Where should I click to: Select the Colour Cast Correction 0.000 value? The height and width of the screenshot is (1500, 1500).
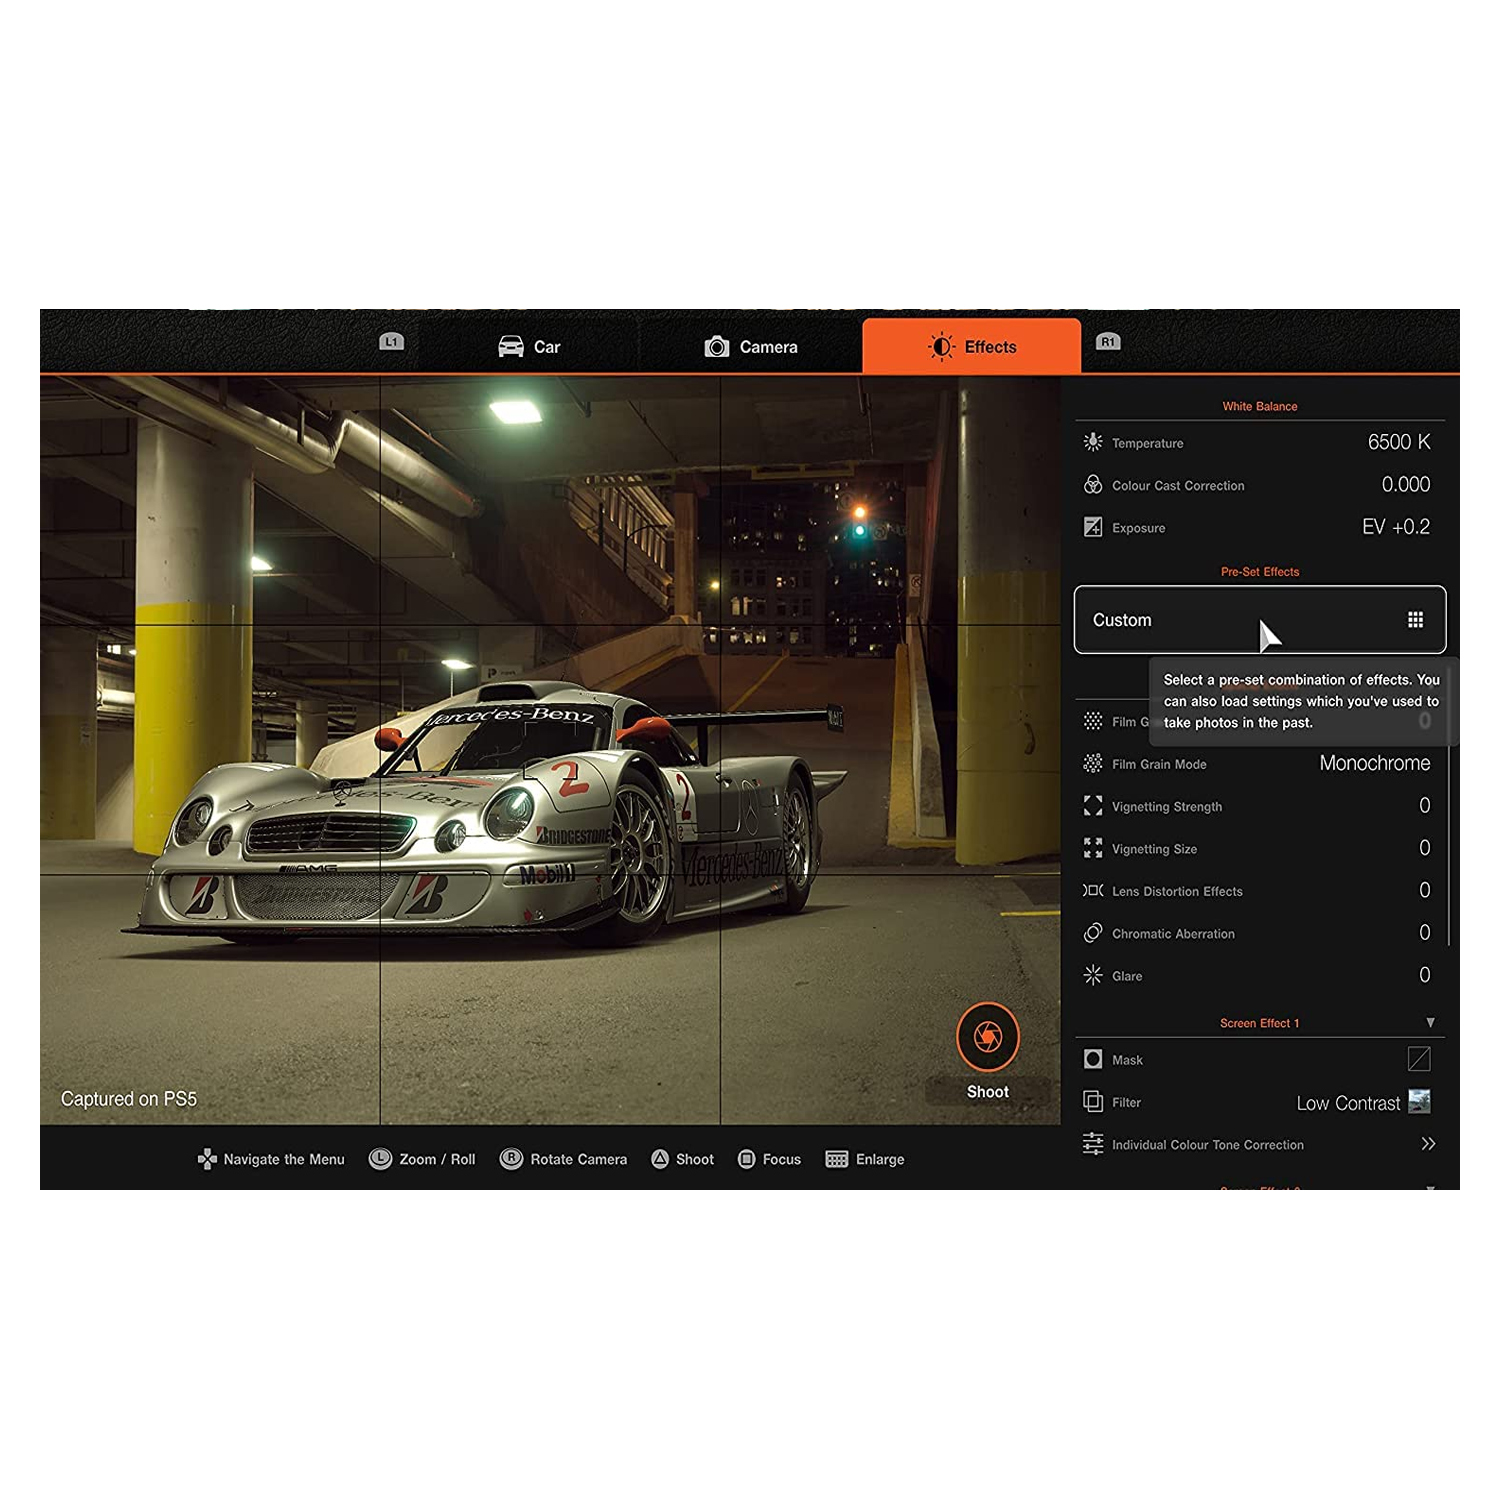point(1406,485)
